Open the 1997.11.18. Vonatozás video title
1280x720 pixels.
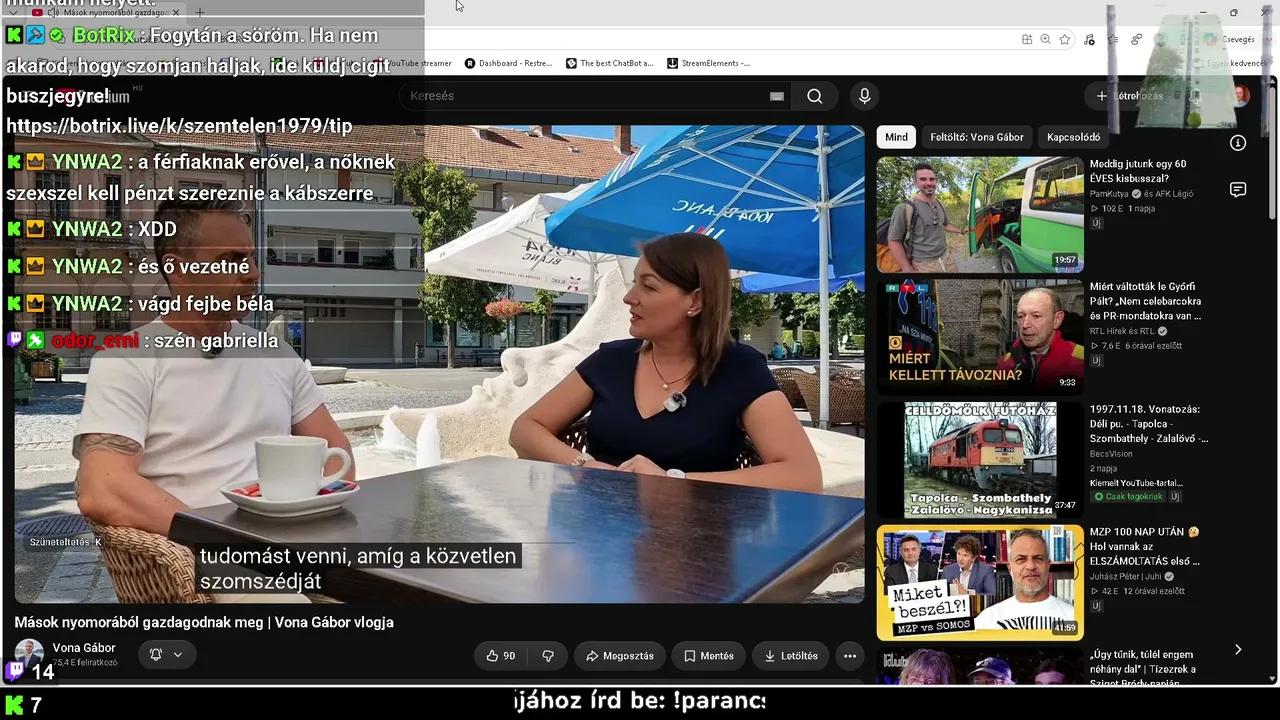click(1149, 424)
